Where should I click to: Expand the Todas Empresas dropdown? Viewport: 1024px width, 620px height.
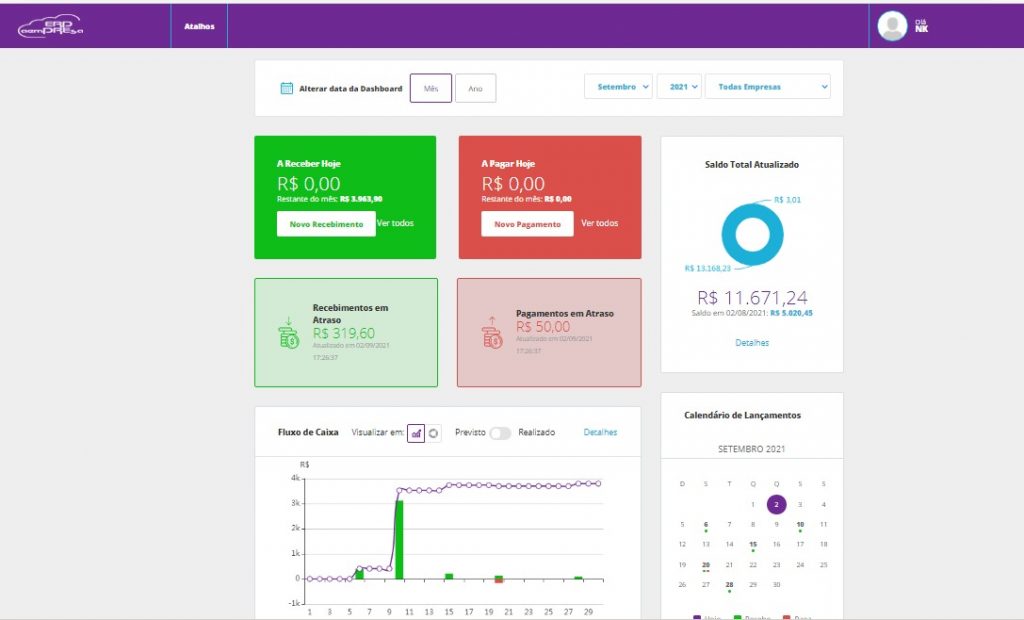pyautogui.click(x=767, y=87)
